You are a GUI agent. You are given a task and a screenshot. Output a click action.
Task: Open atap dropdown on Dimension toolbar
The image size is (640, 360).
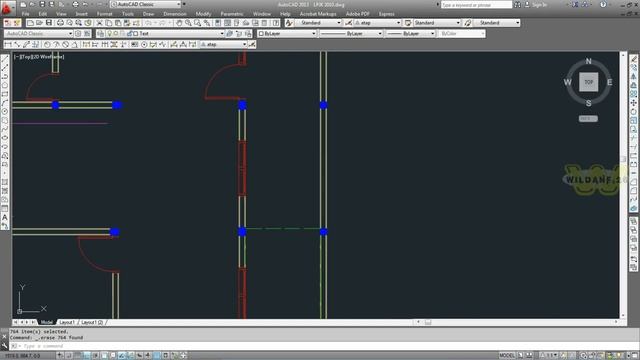point(224,44)
